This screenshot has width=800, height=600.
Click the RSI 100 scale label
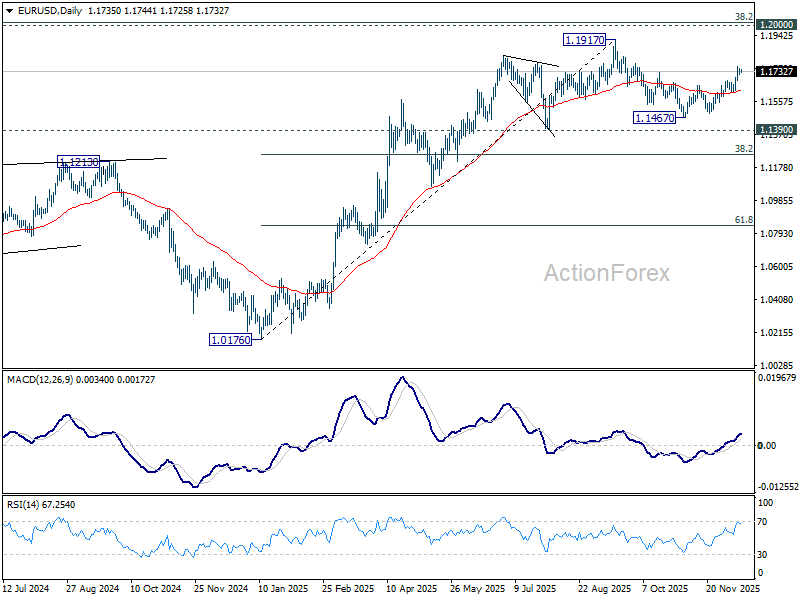765,503
